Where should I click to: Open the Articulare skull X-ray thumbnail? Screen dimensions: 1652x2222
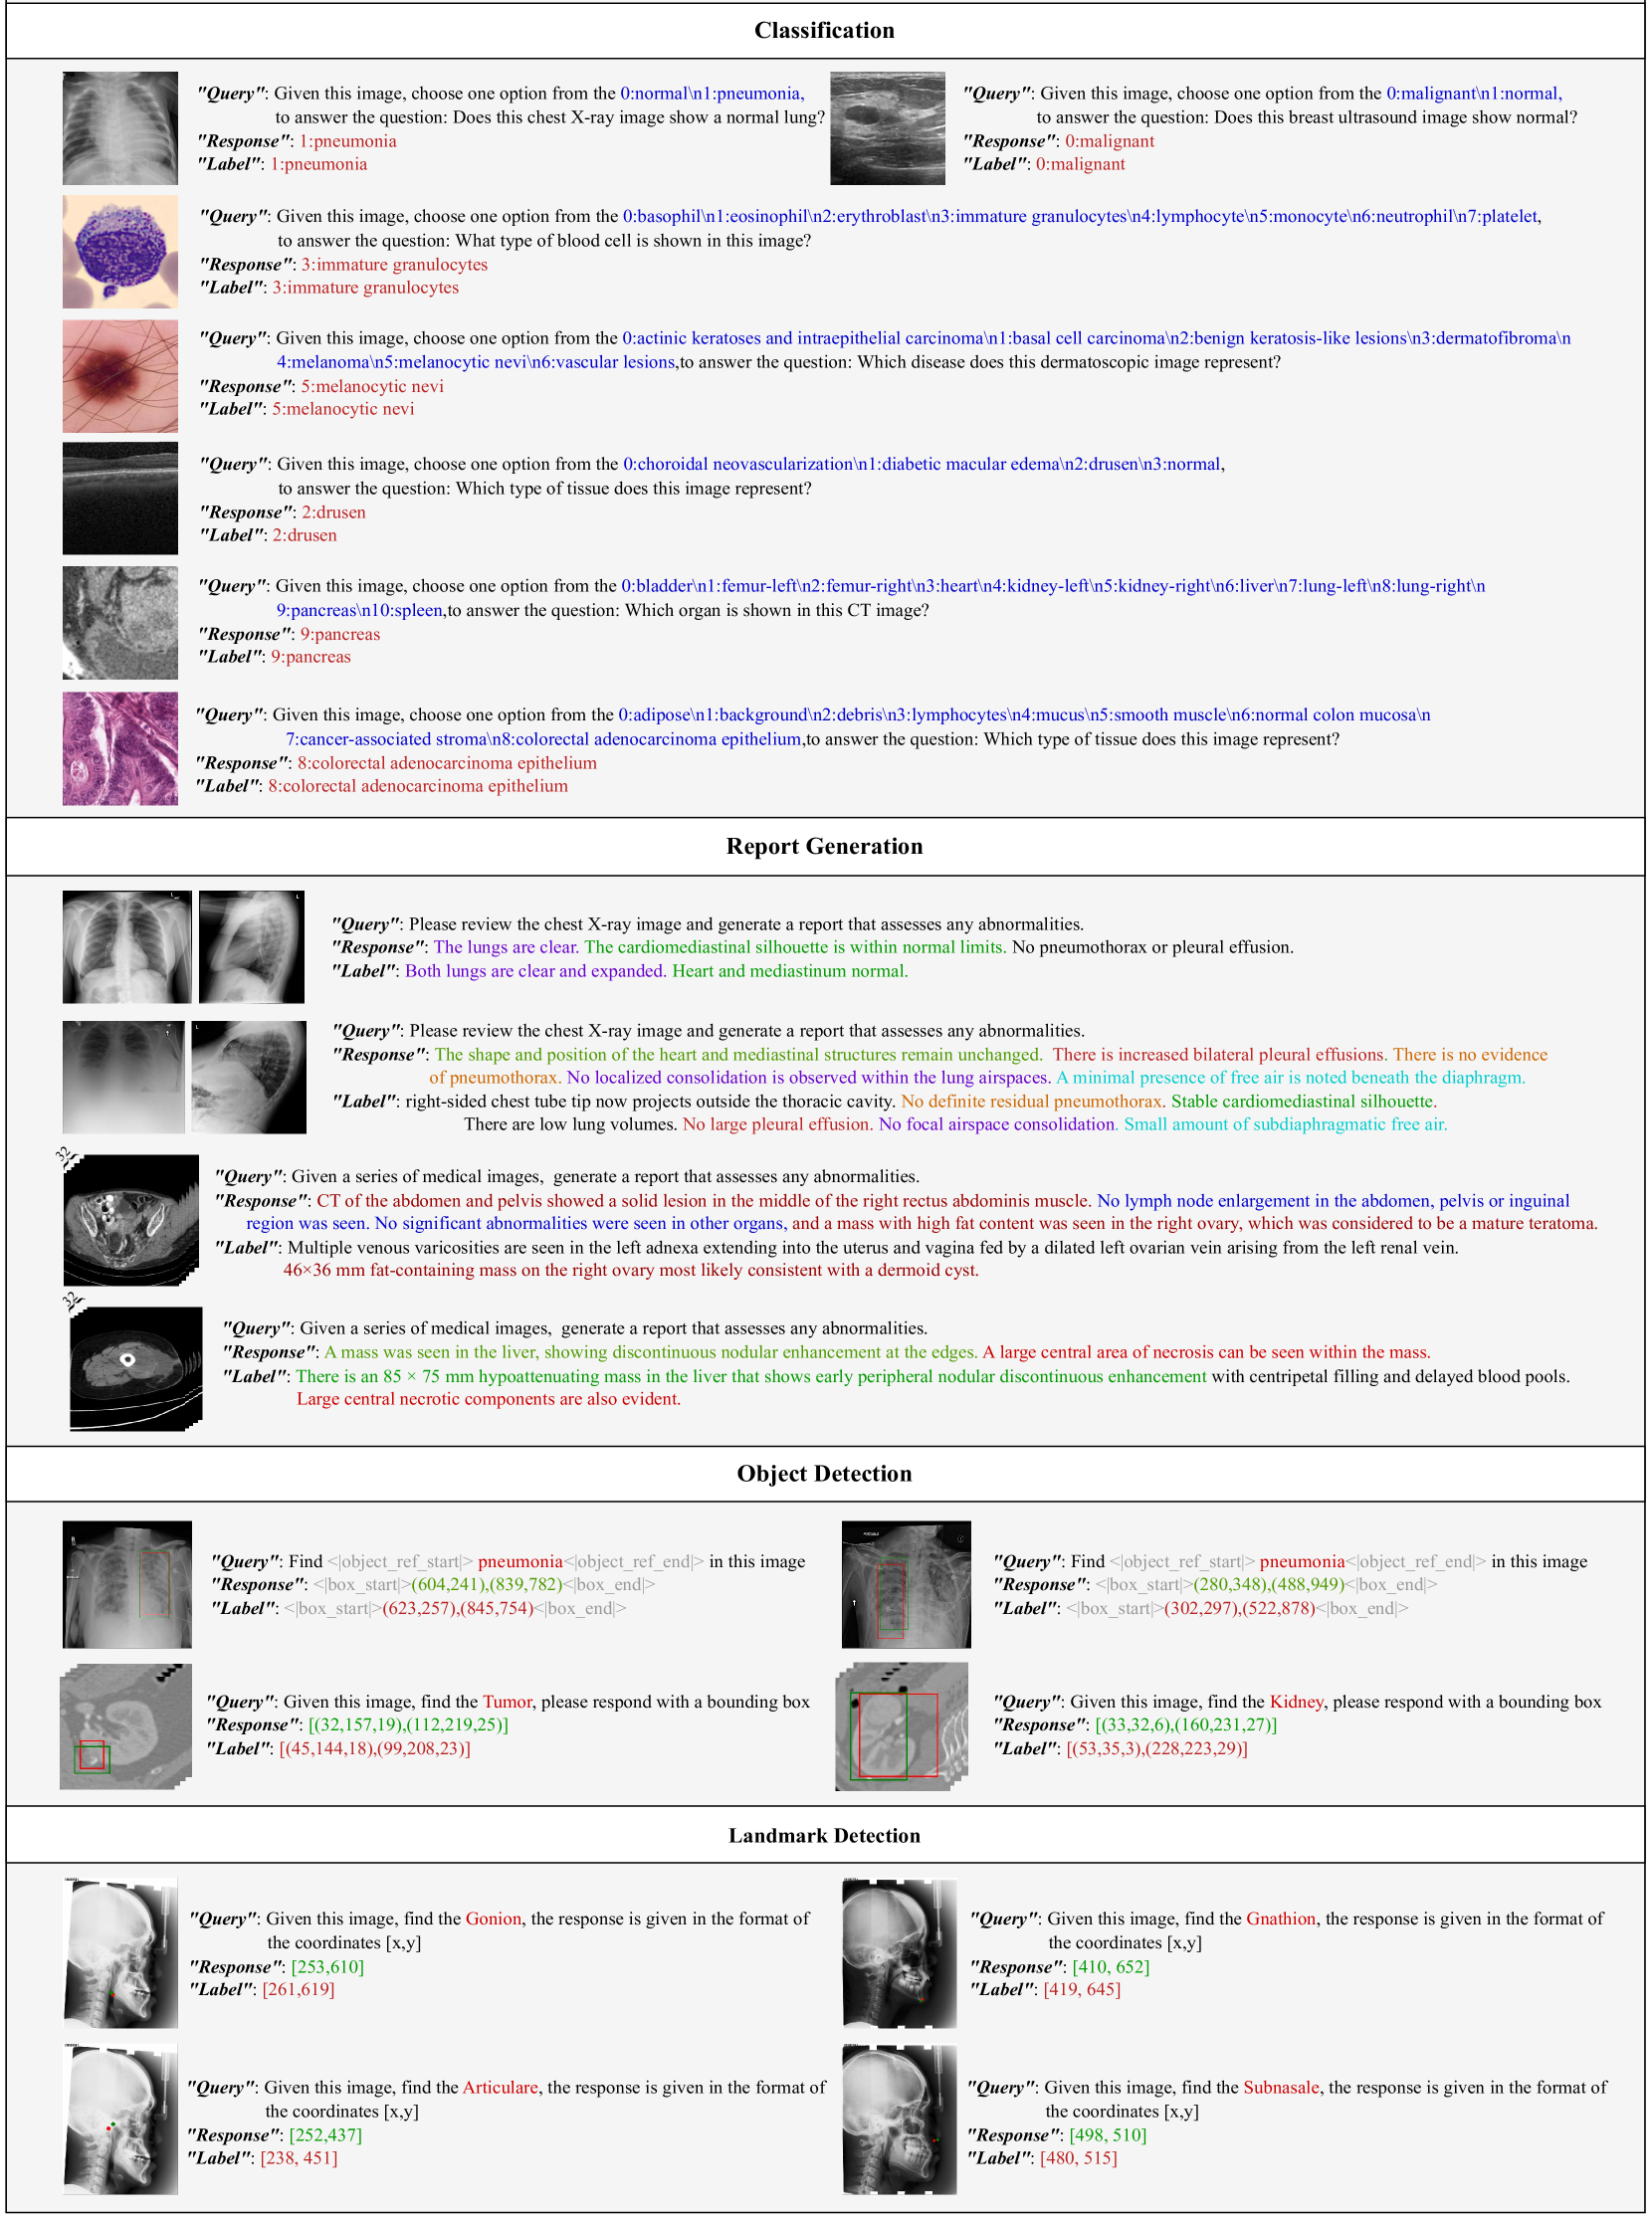120,2120
